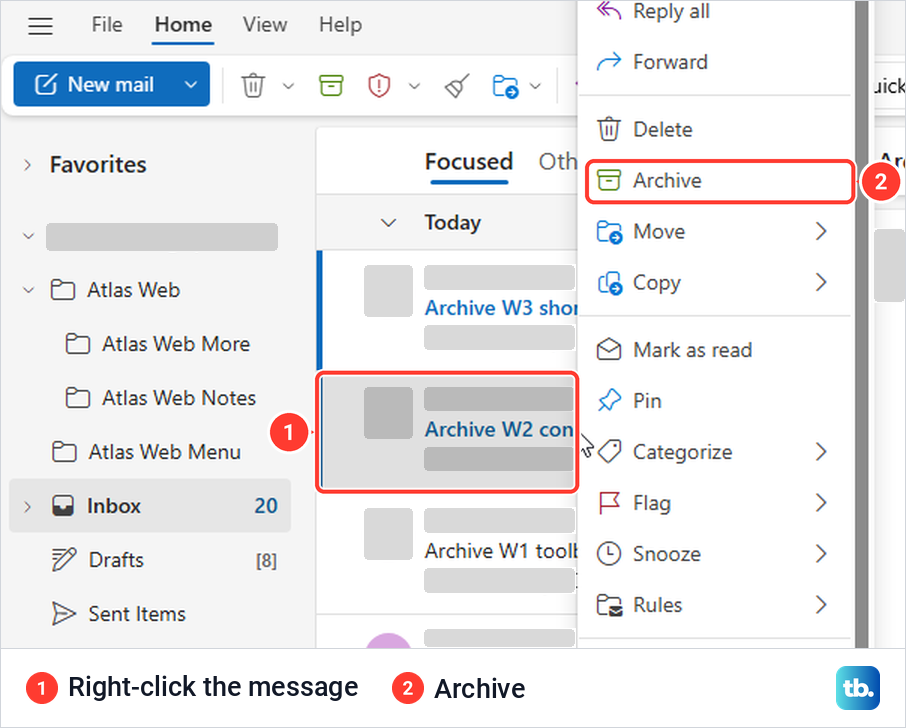Select avatar of Archive W3 message
The height and width of the screenshot is (728, 906).
pos(388,291)
